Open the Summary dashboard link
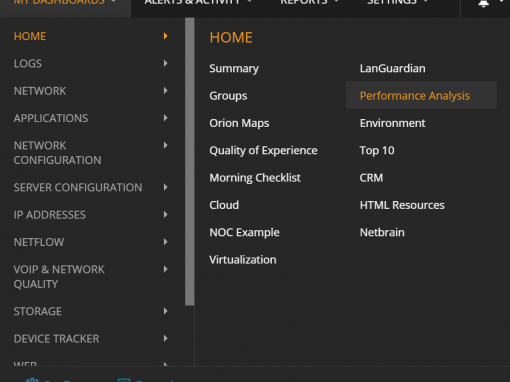Screen dimensions: 510x382 click(234, 69)
